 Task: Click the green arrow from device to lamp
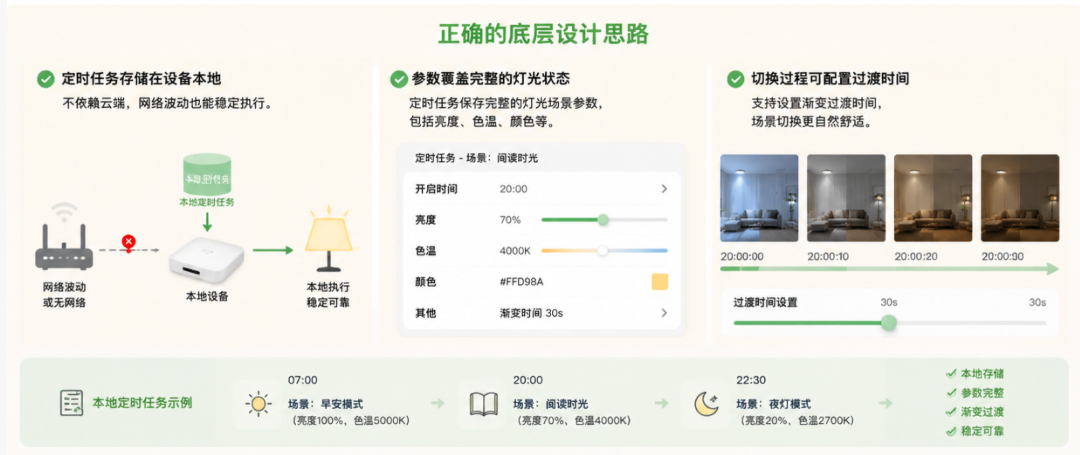click(x=273, y=249)
